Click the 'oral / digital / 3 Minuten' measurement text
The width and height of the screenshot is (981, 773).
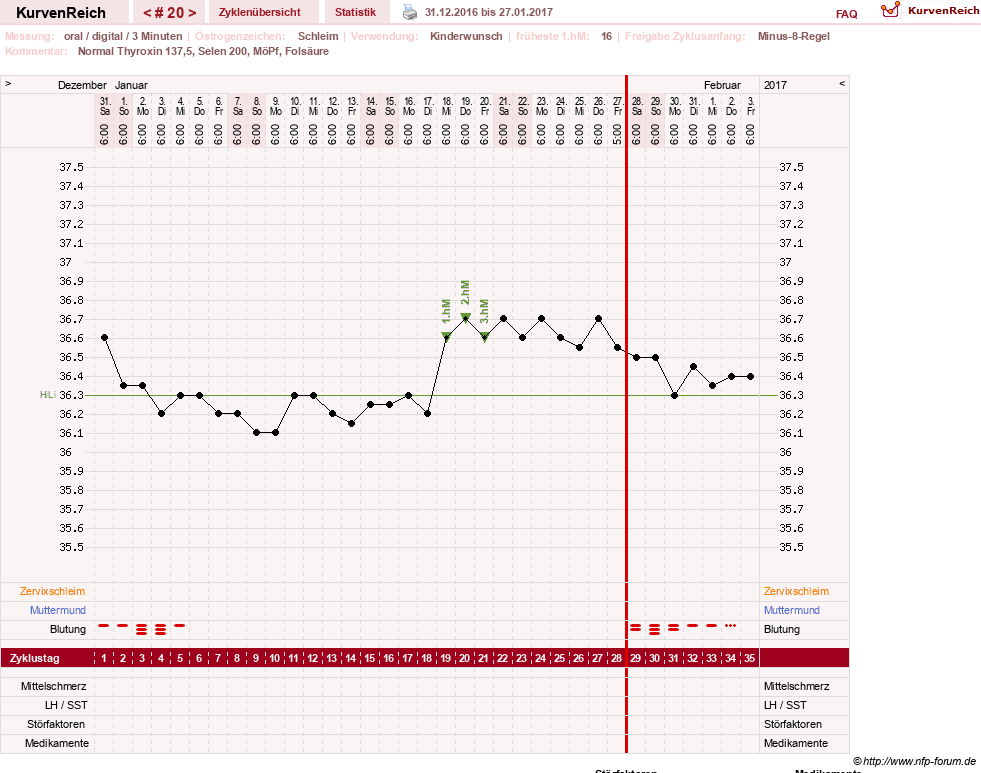click(x=123, y=36)
